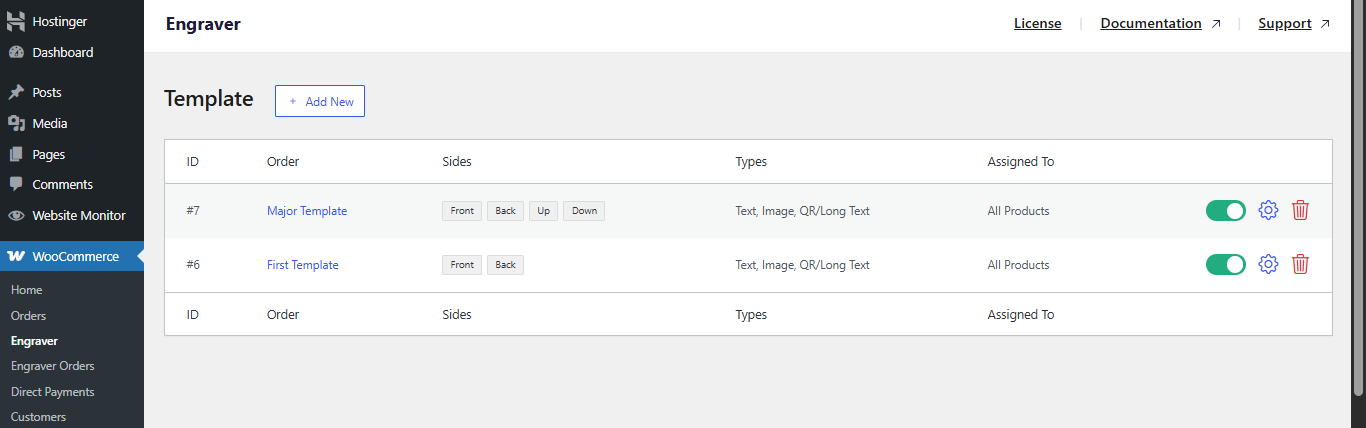Click the #6 ID cell
The width and height of the screenshot is (1366, 428).
[193, 265]
